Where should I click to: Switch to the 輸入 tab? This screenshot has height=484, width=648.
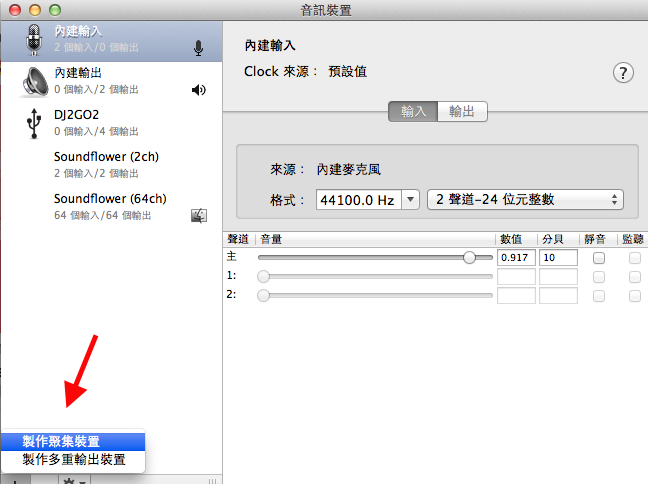click(413, 112)
